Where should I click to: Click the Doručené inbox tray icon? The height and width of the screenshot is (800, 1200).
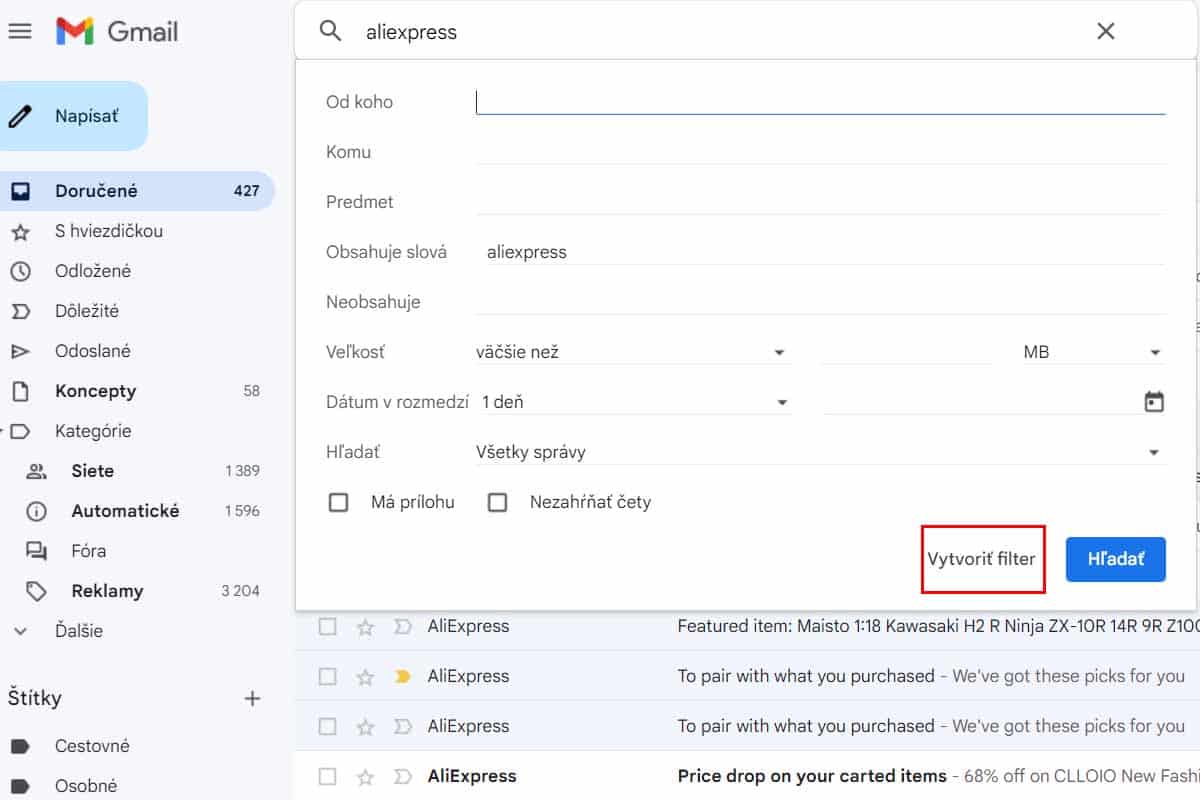click(x=20, y=191)
